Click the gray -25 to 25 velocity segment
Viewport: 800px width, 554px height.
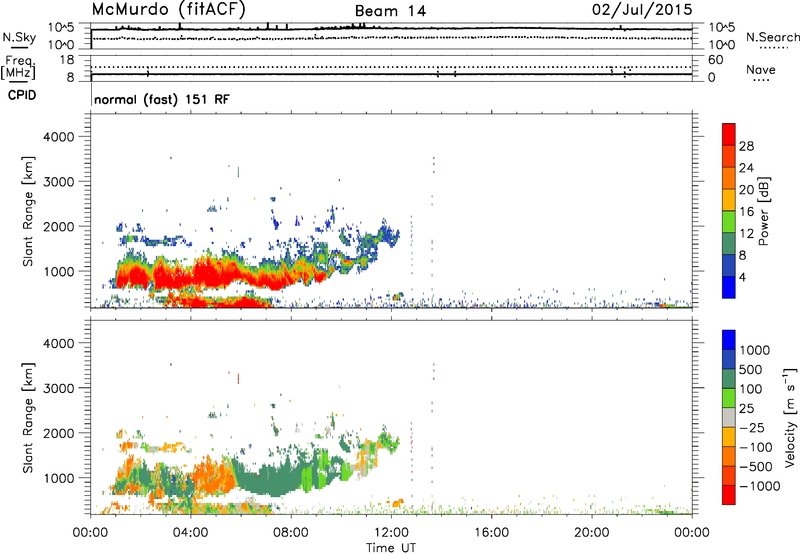pos(729,417)
